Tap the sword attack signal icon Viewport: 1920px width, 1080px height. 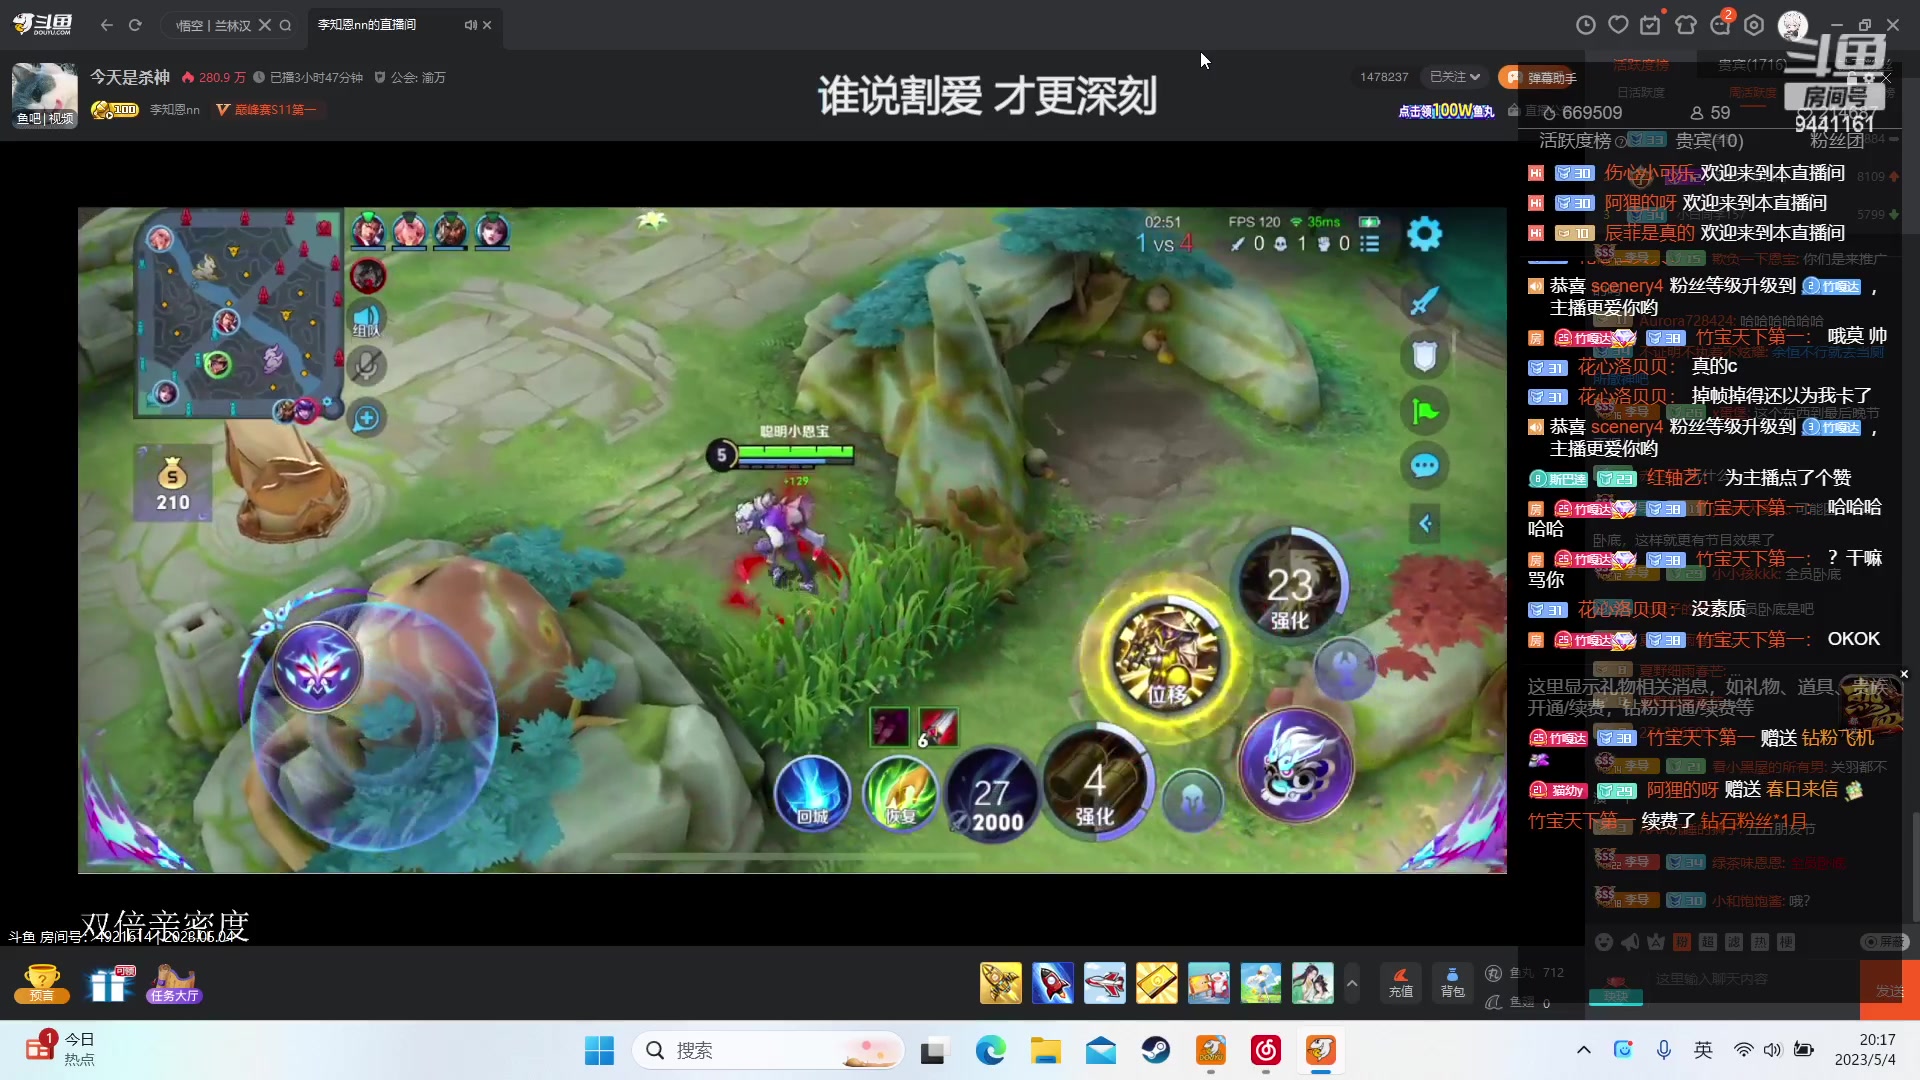point(1424,300)
